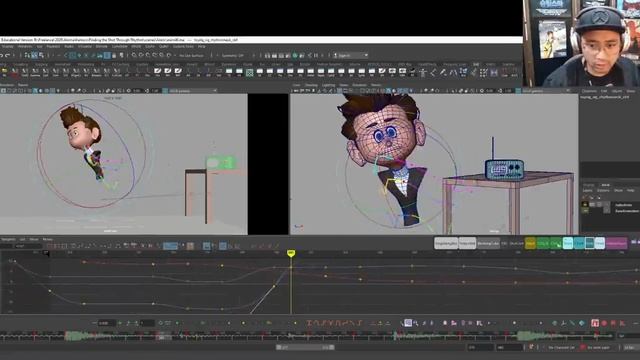This screenshot has width=640, height=360.
Task: Click the Stats value field in the Graph Editor
Action: [x=28, y=246]
